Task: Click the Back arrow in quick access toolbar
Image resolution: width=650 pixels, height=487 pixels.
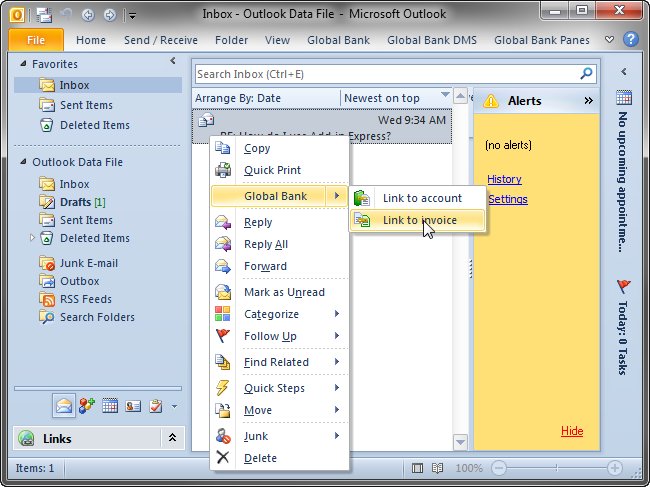Action: click(88, 15)
